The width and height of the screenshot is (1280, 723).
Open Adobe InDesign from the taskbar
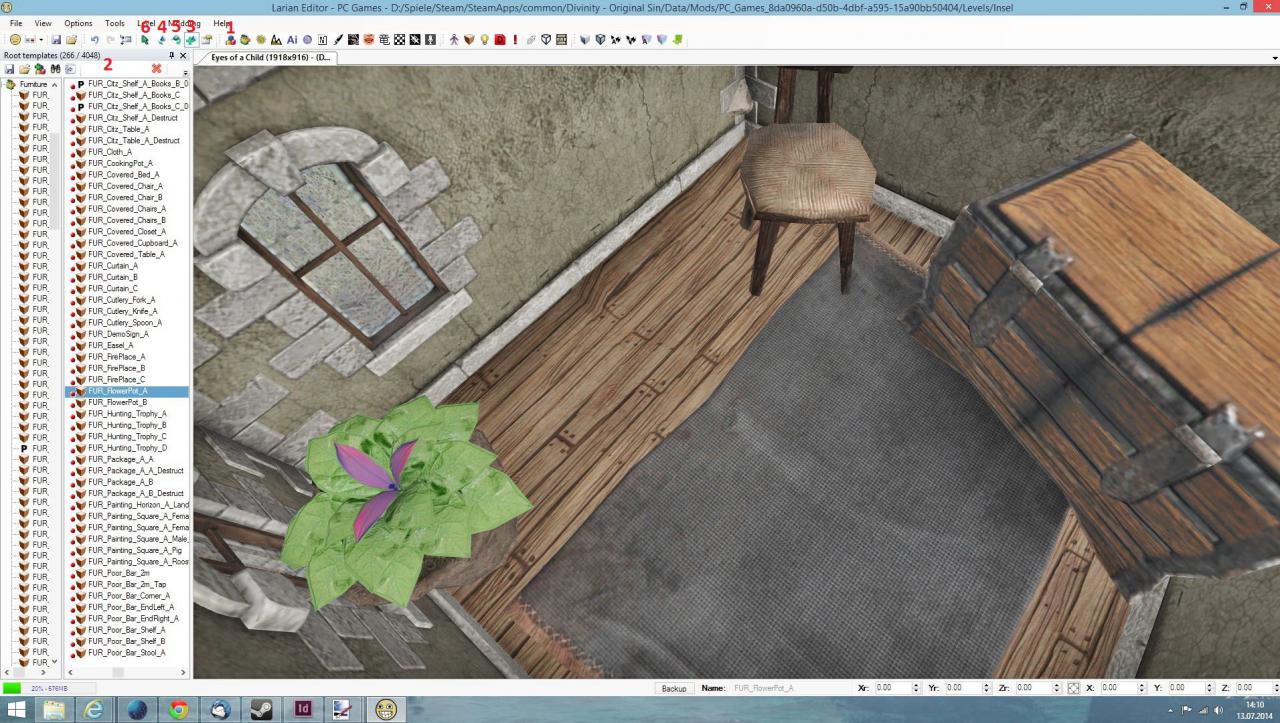tap(304, 709)
